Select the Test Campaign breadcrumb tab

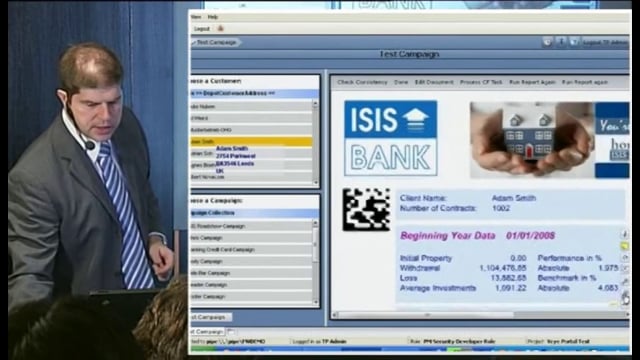point(216,42)
